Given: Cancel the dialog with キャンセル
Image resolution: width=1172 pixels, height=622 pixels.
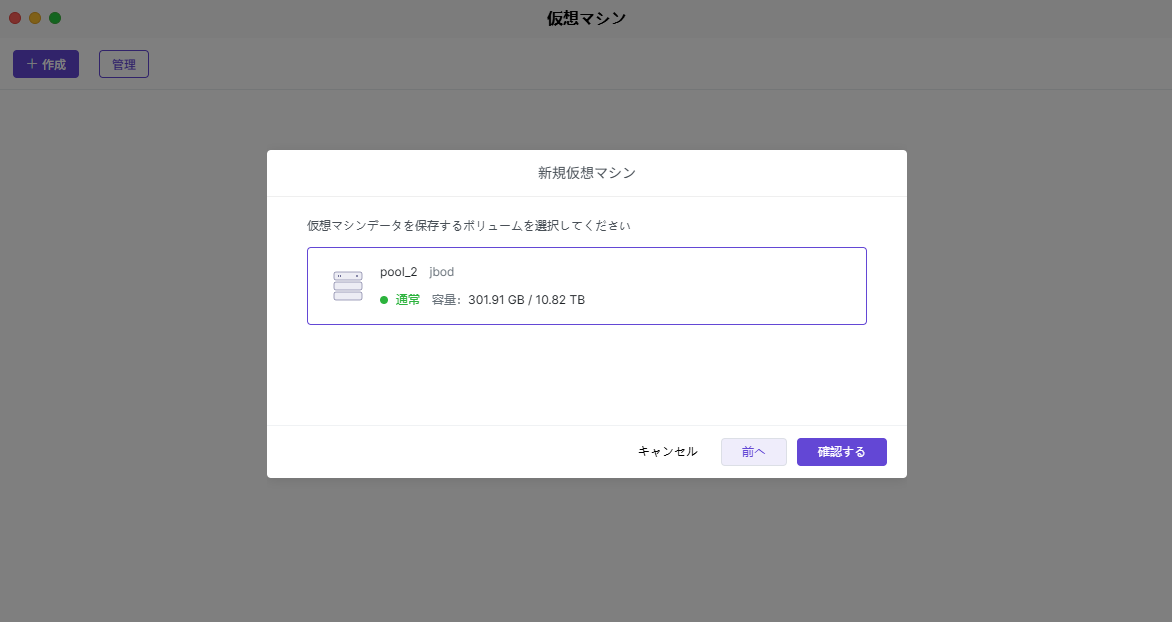Looking at the screenshot, I should click(667, 452).
